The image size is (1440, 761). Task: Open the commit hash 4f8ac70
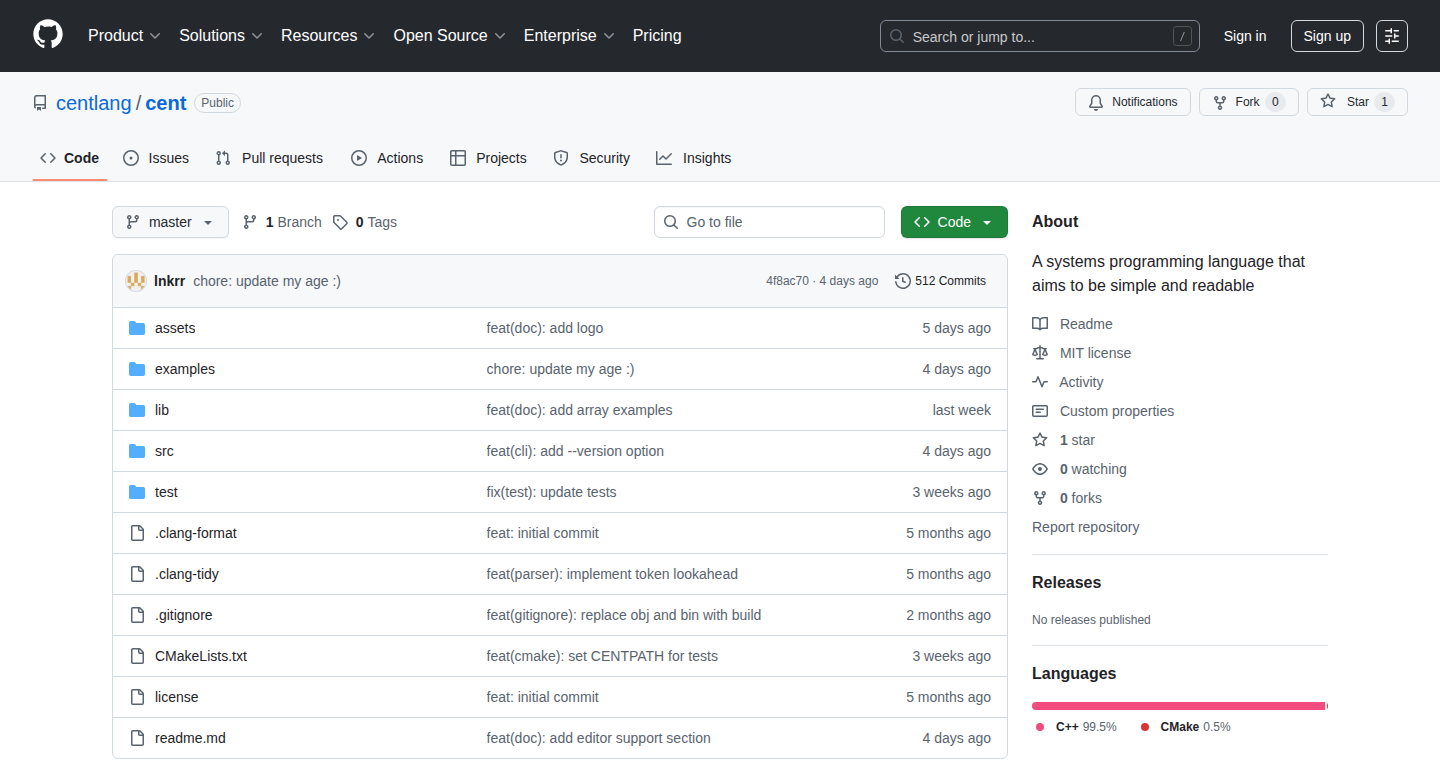point(787,281)
